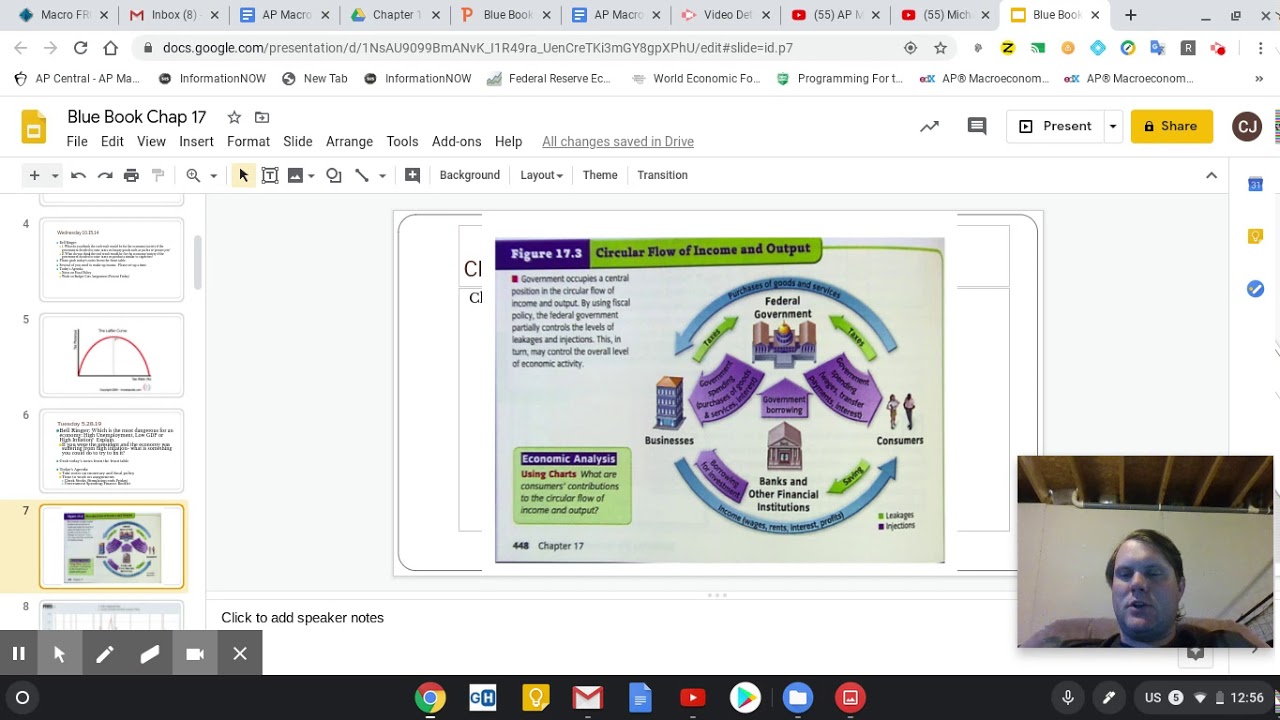Click the Present button
Image resolution: width=1280 pixels, height=720 pixels.
point(1055,126)
